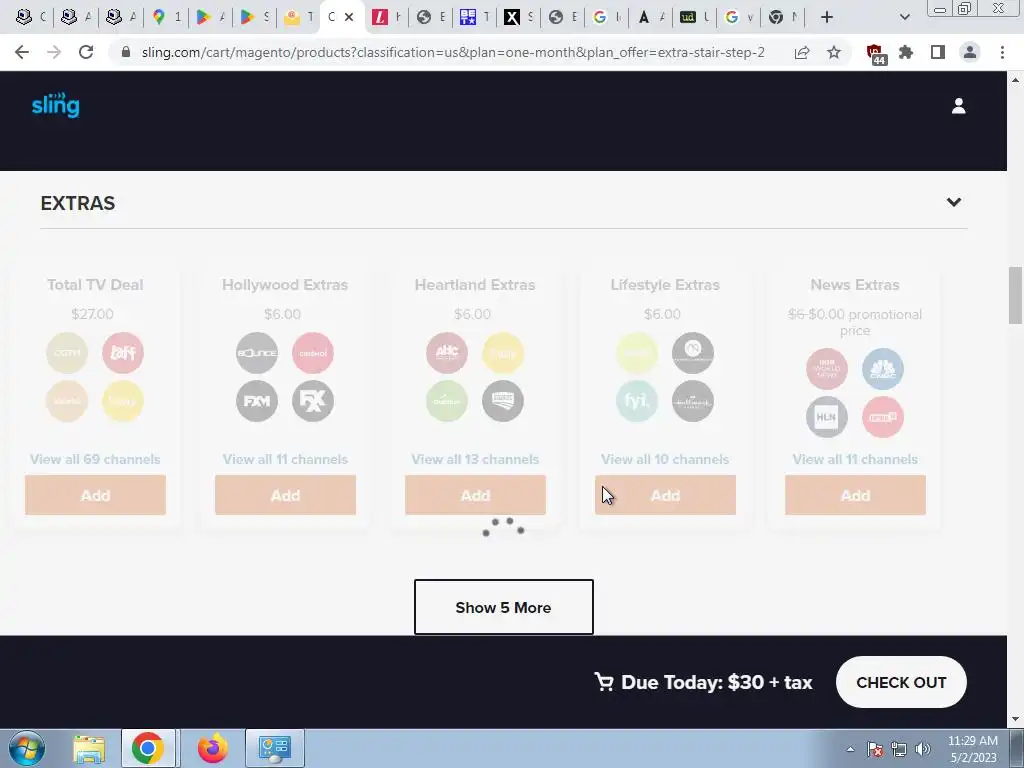This screenshot has width=1024, height=768.
Task: Switch to the X tab
Action: pyautogui.click(x=519, y=17)
